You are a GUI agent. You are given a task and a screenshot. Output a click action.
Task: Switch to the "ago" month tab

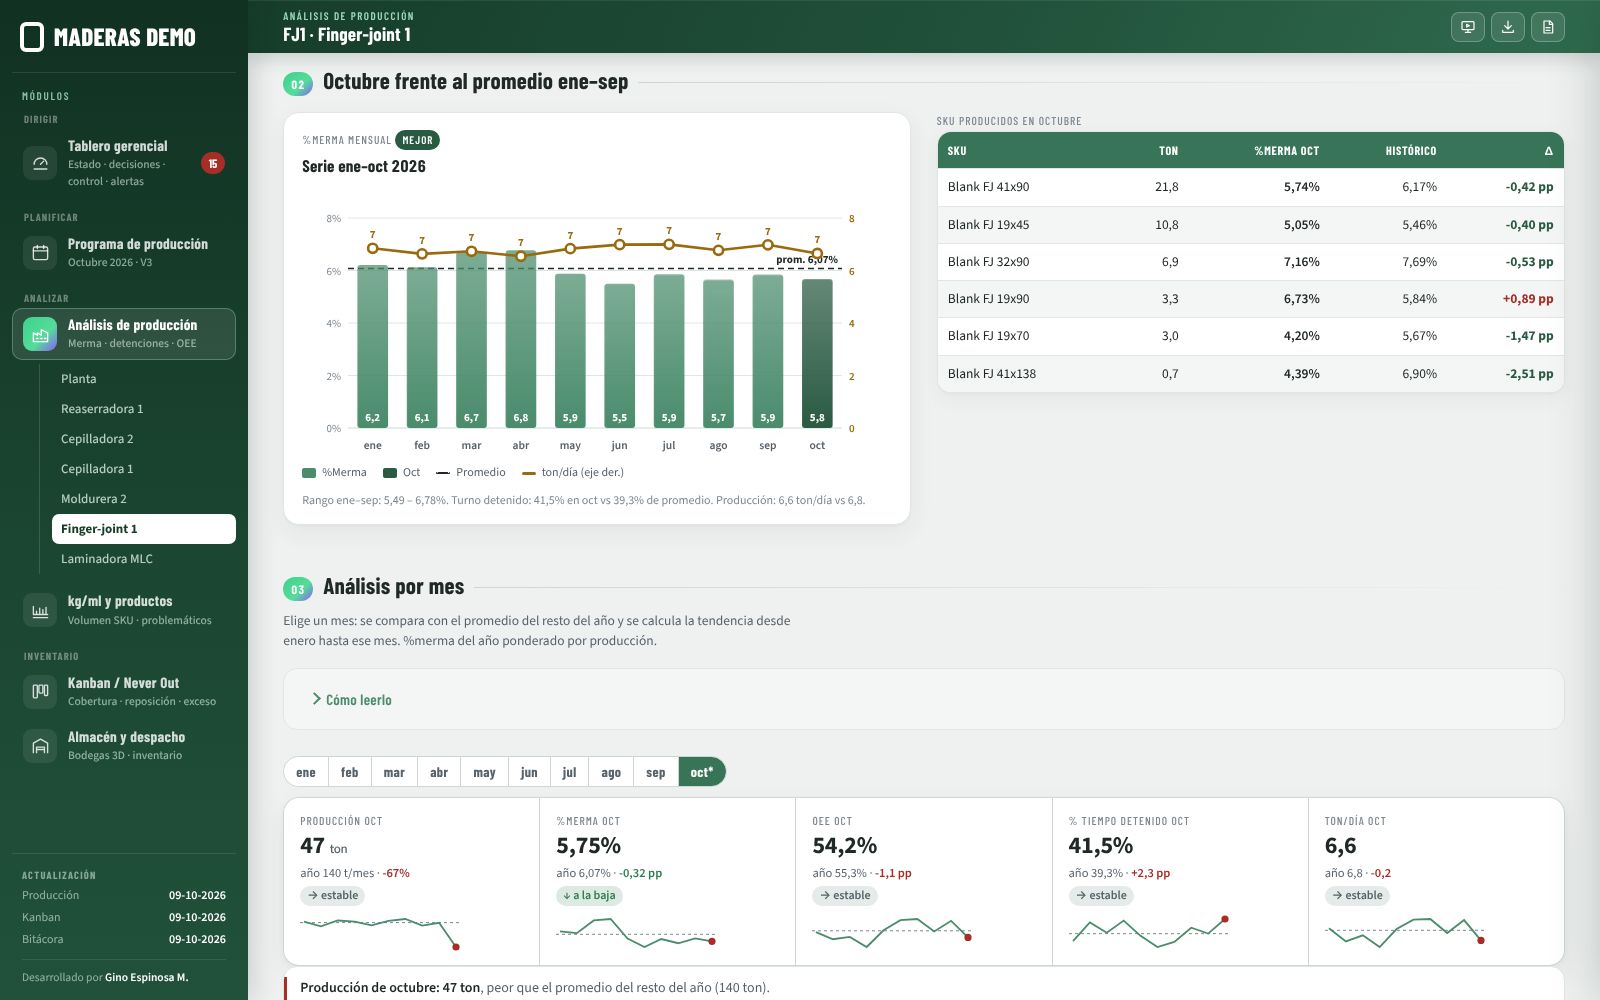point(611,772)
